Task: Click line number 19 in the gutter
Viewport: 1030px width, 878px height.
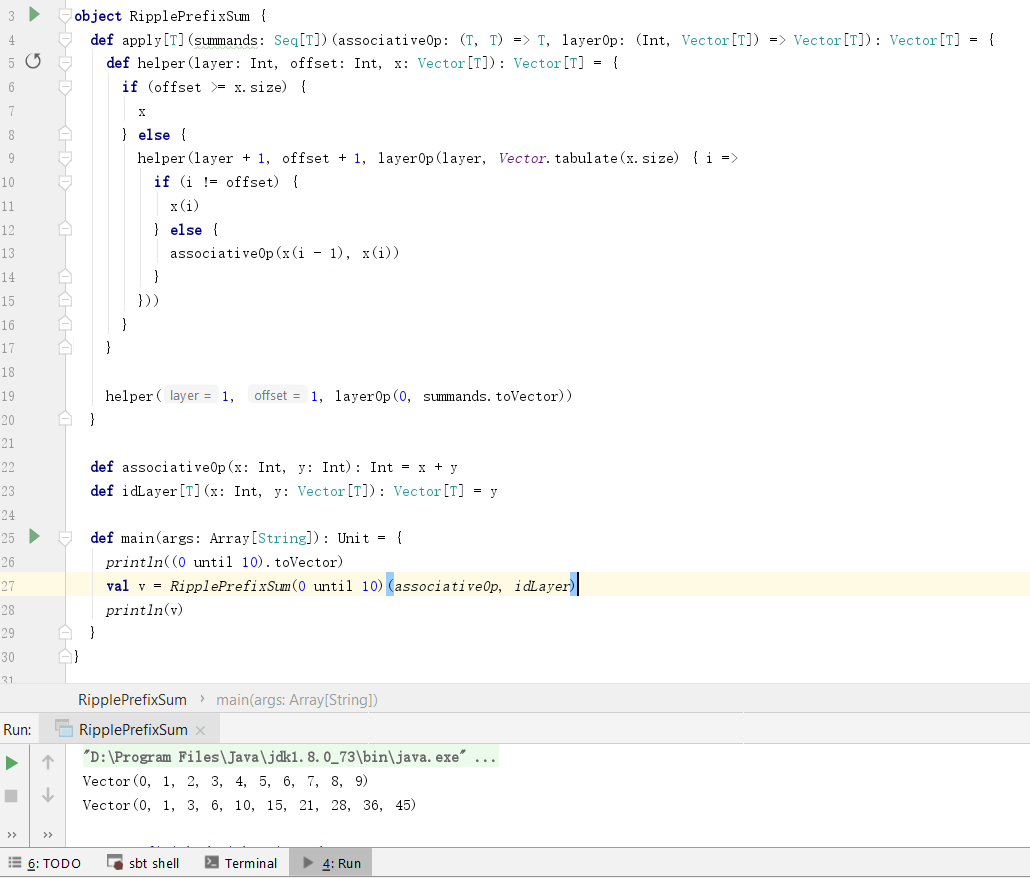Action: tap(8, 396)
